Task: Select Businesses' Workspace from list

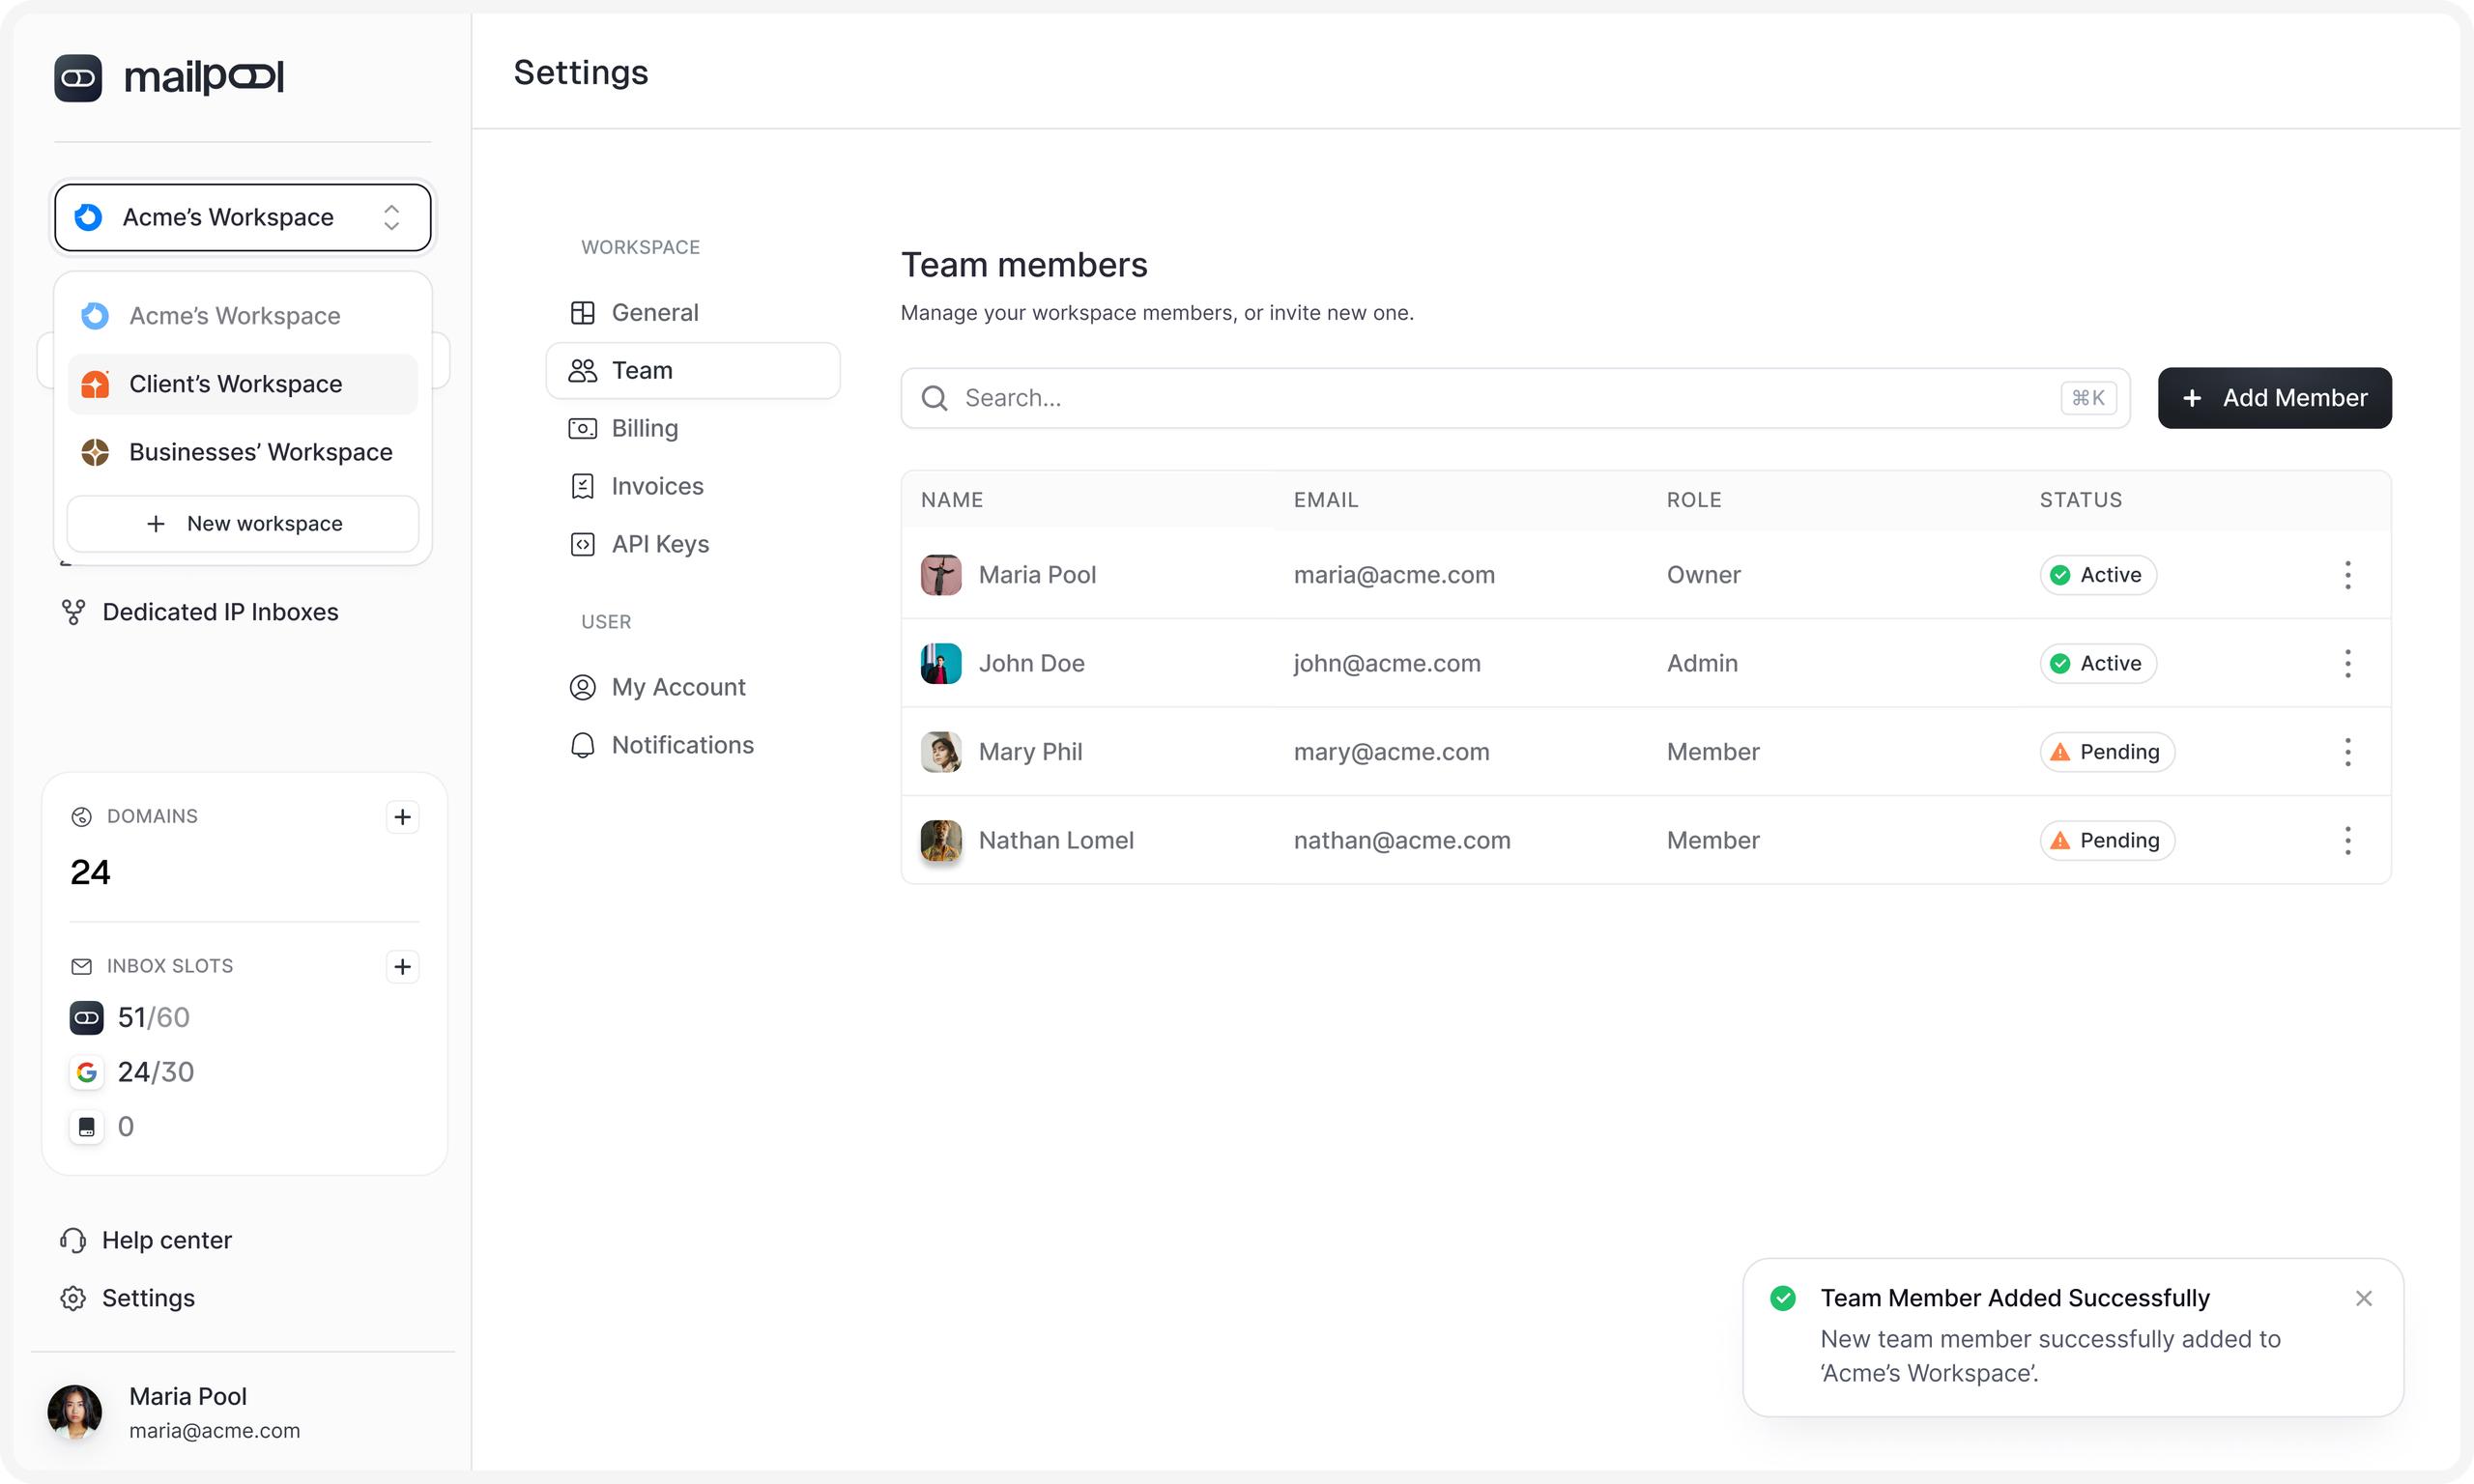Action: coord(260,452)
